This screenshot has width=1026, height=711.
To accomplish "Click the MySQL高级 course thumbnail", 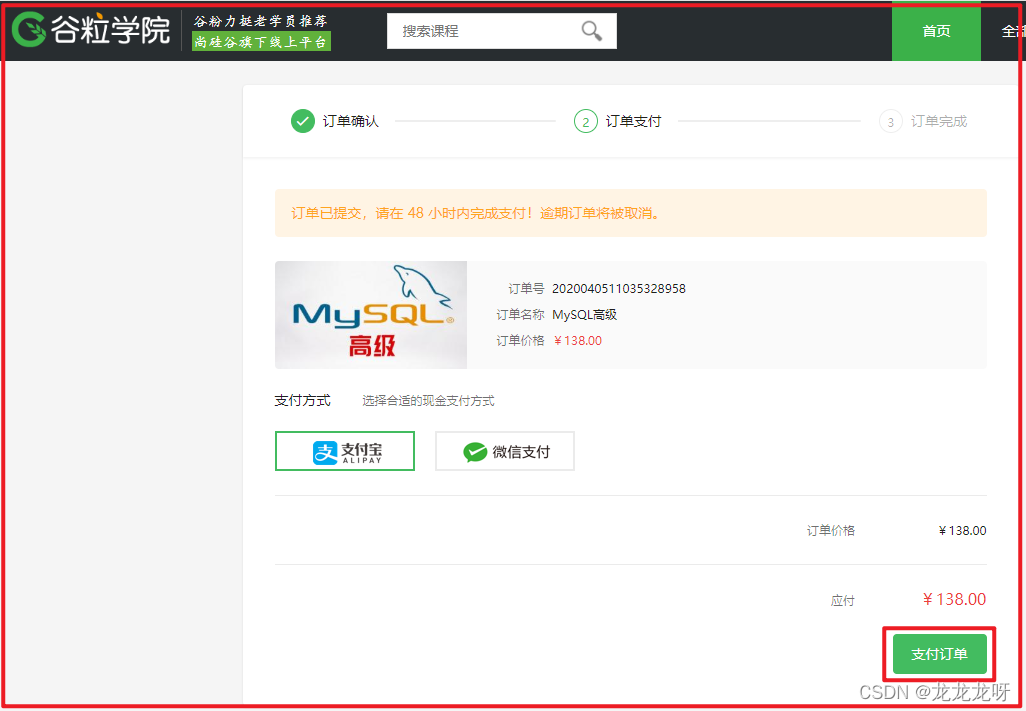I will tap(371, 315).
